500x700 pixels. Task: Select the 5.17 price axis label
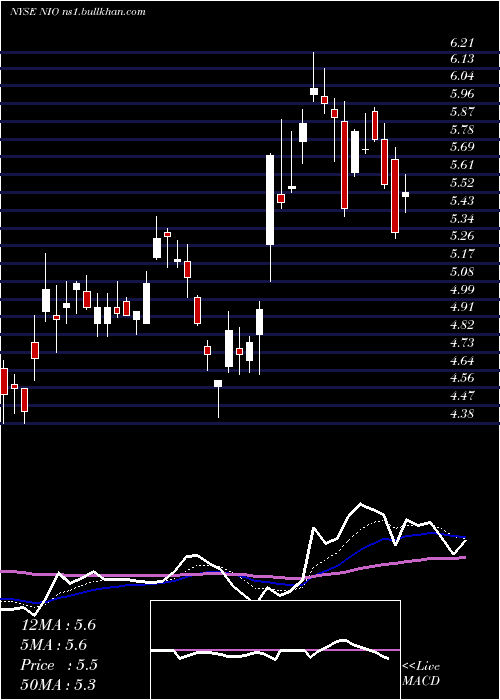click(462, 254)
